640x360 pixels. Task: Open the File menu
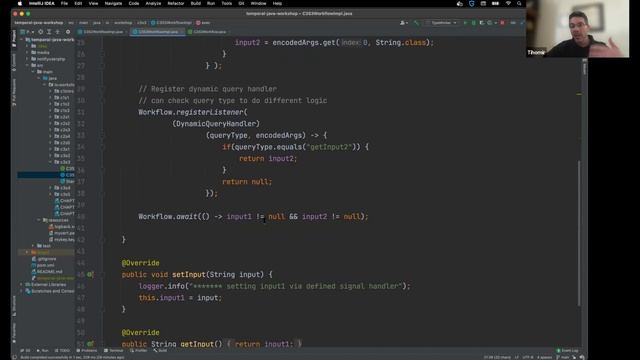(x=64, y=3)
